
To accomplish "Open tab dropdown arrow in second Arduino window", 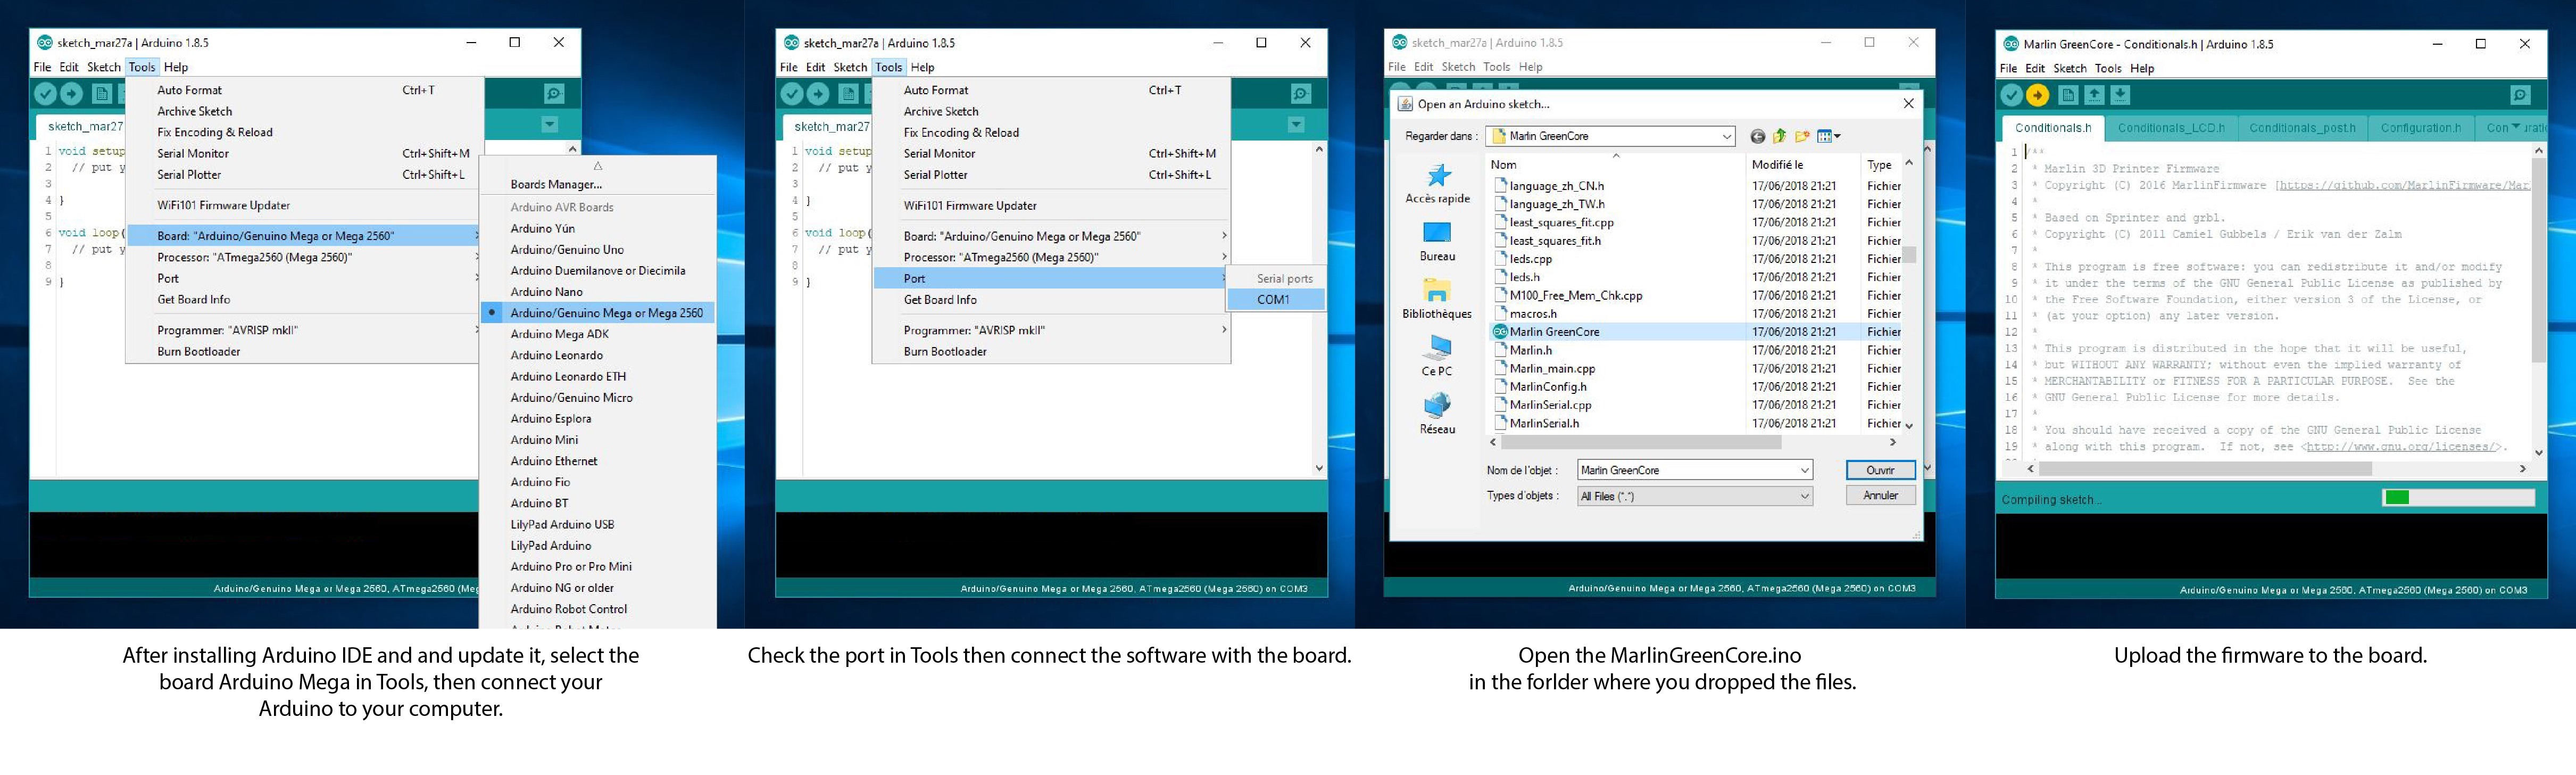I will click(x=1296, y=125).
